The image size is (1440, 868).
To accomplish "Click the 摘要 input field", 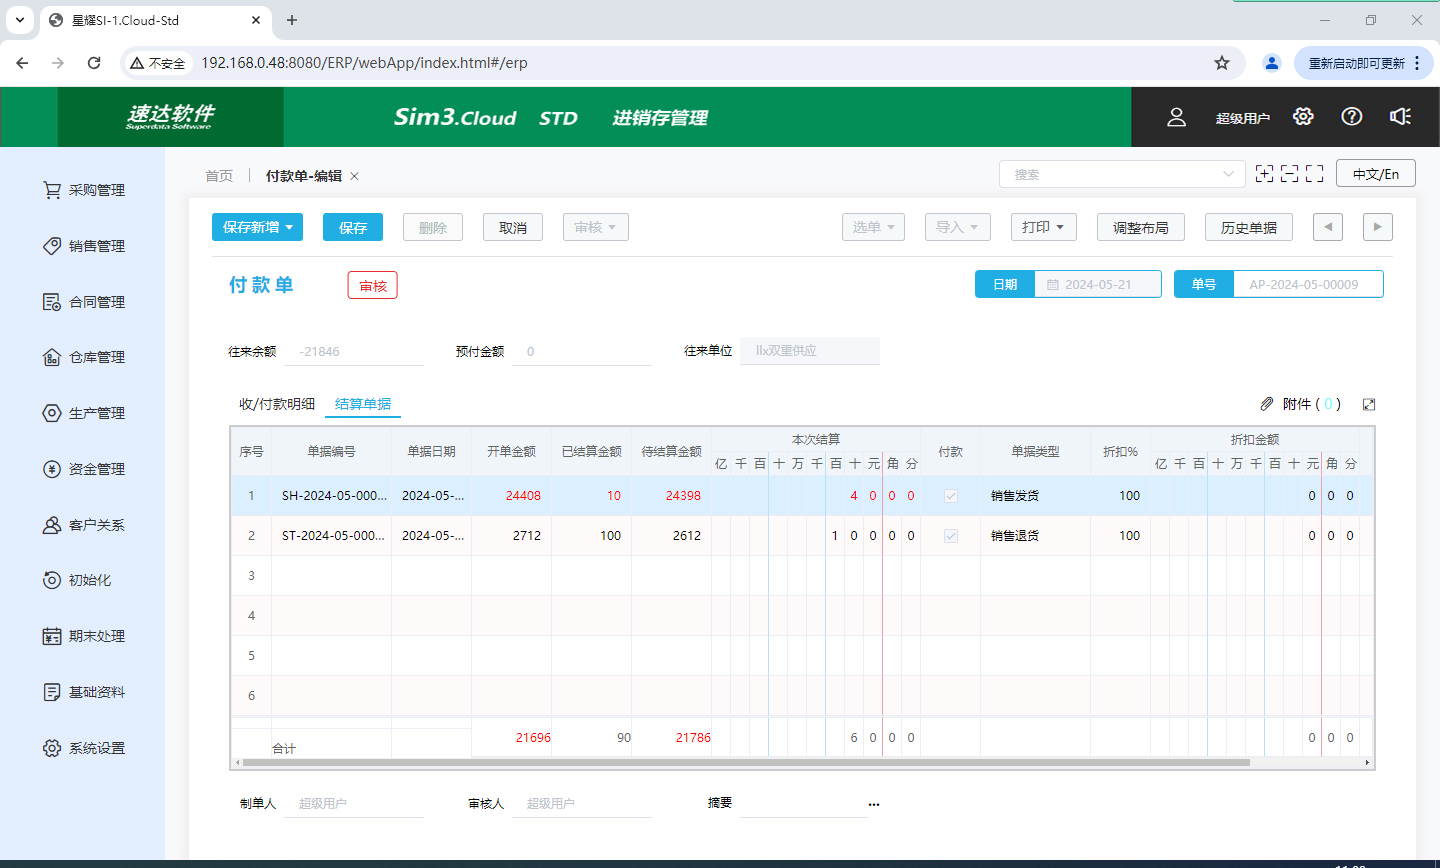I will tap(802, 803).
